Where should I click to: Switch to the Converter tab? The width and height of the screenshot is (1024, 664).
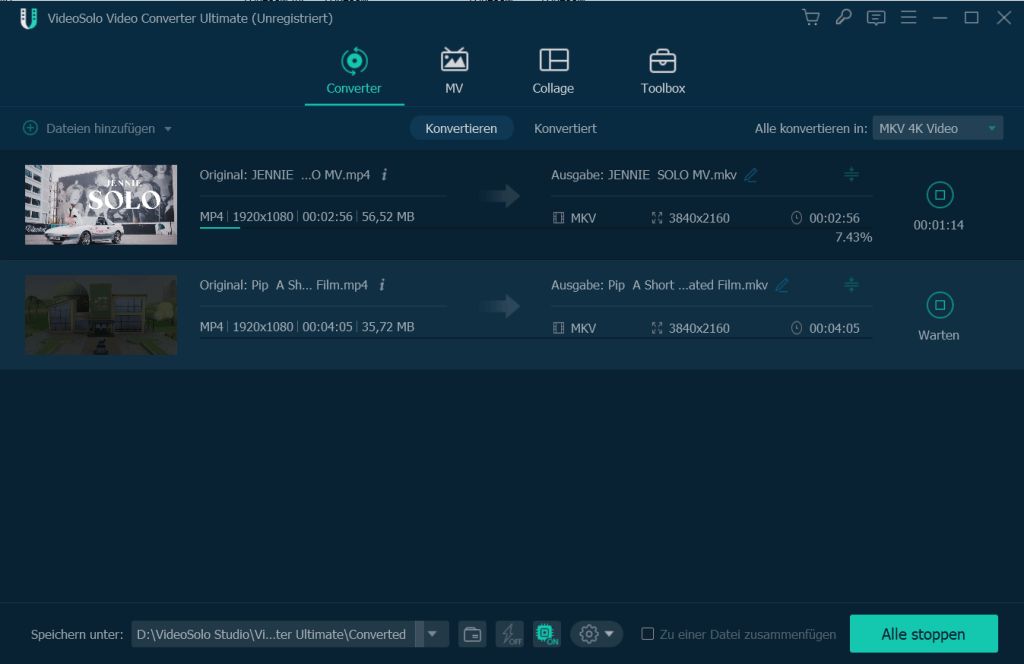click(354, 71)
